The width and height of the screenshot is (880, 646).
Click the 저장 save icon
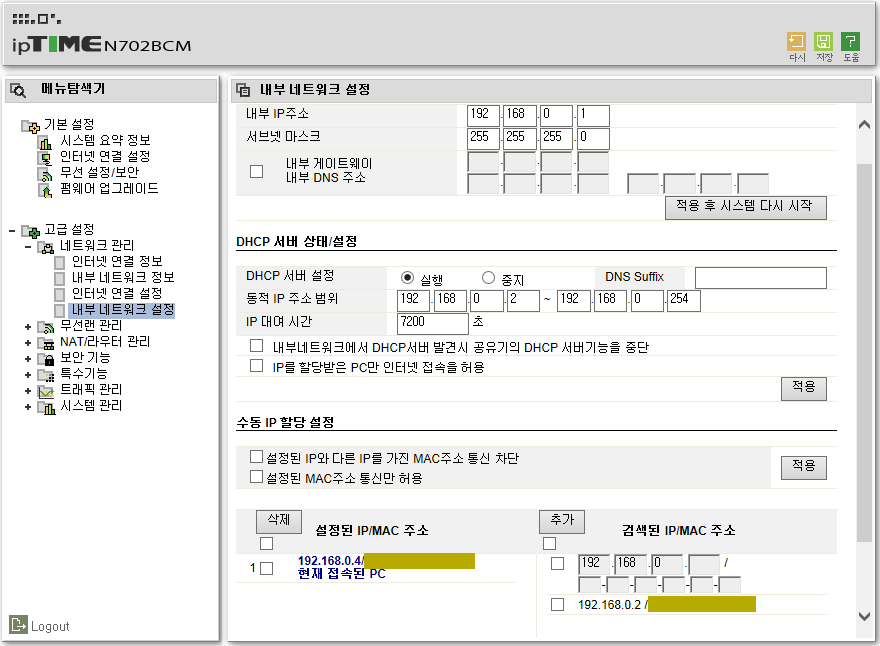coord(823,42)
